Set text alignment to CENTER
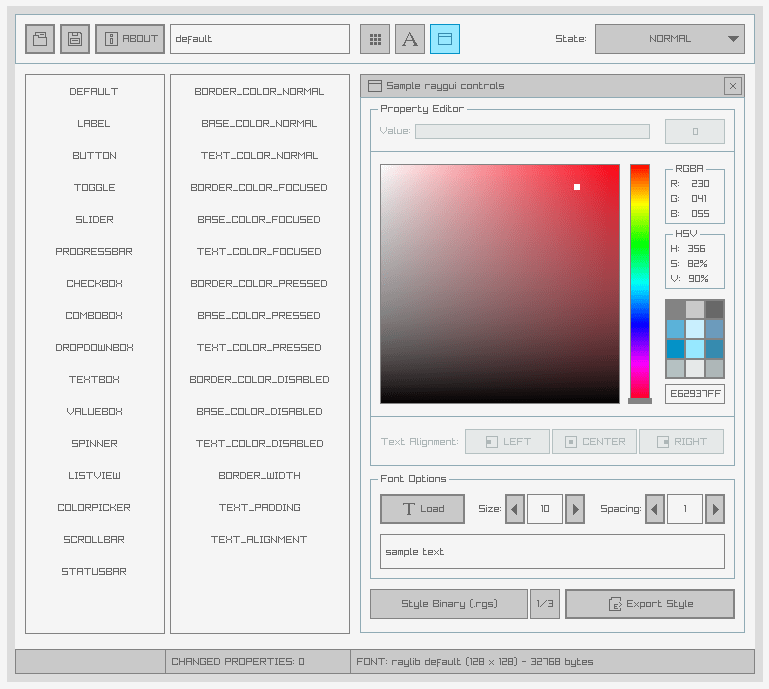This screenshot has height=689, width=769. point(594,442)
